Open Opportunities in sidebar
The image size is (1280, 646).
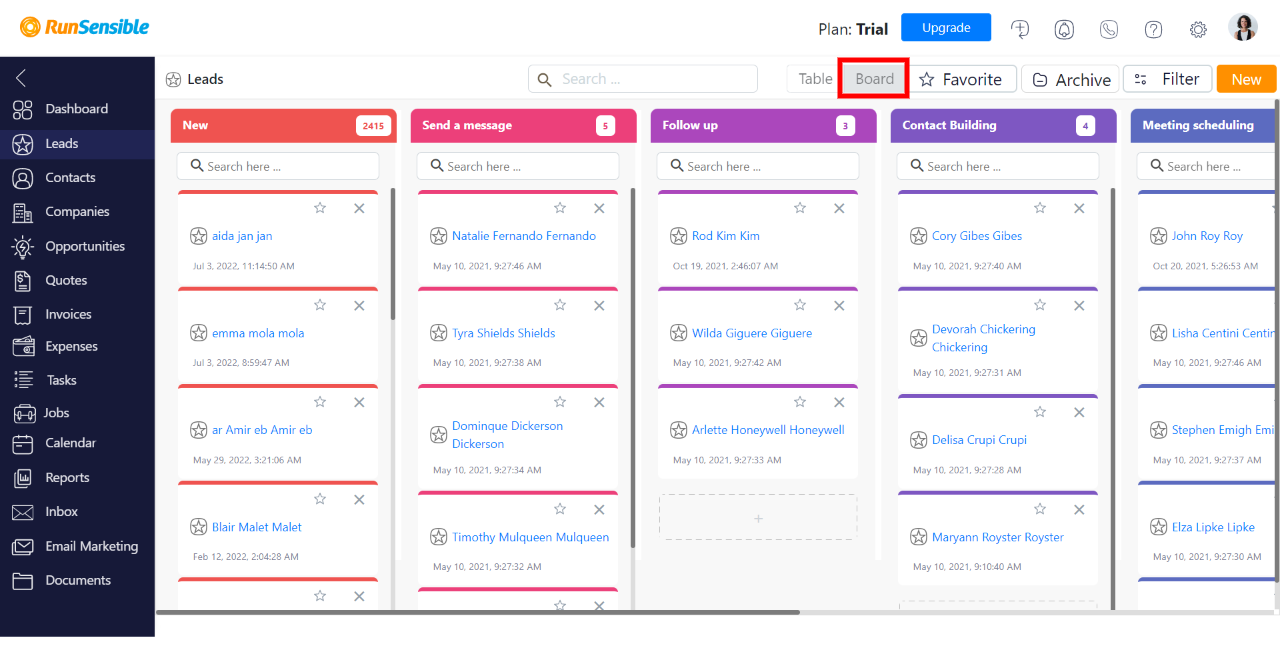pos(85,246)
